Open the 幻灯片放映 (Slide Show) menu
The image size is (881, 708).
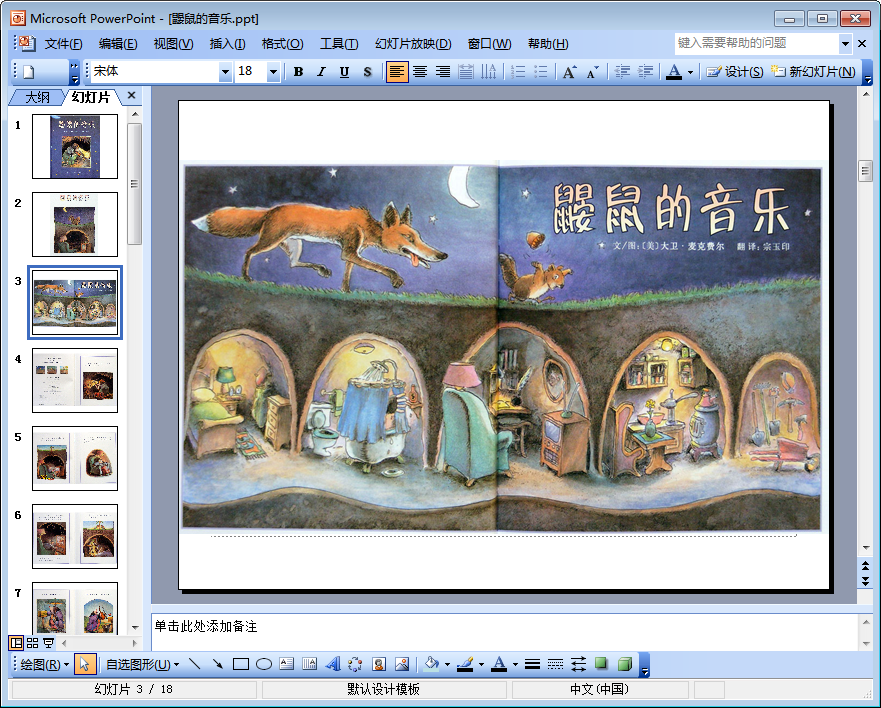(x=413, y=44)
